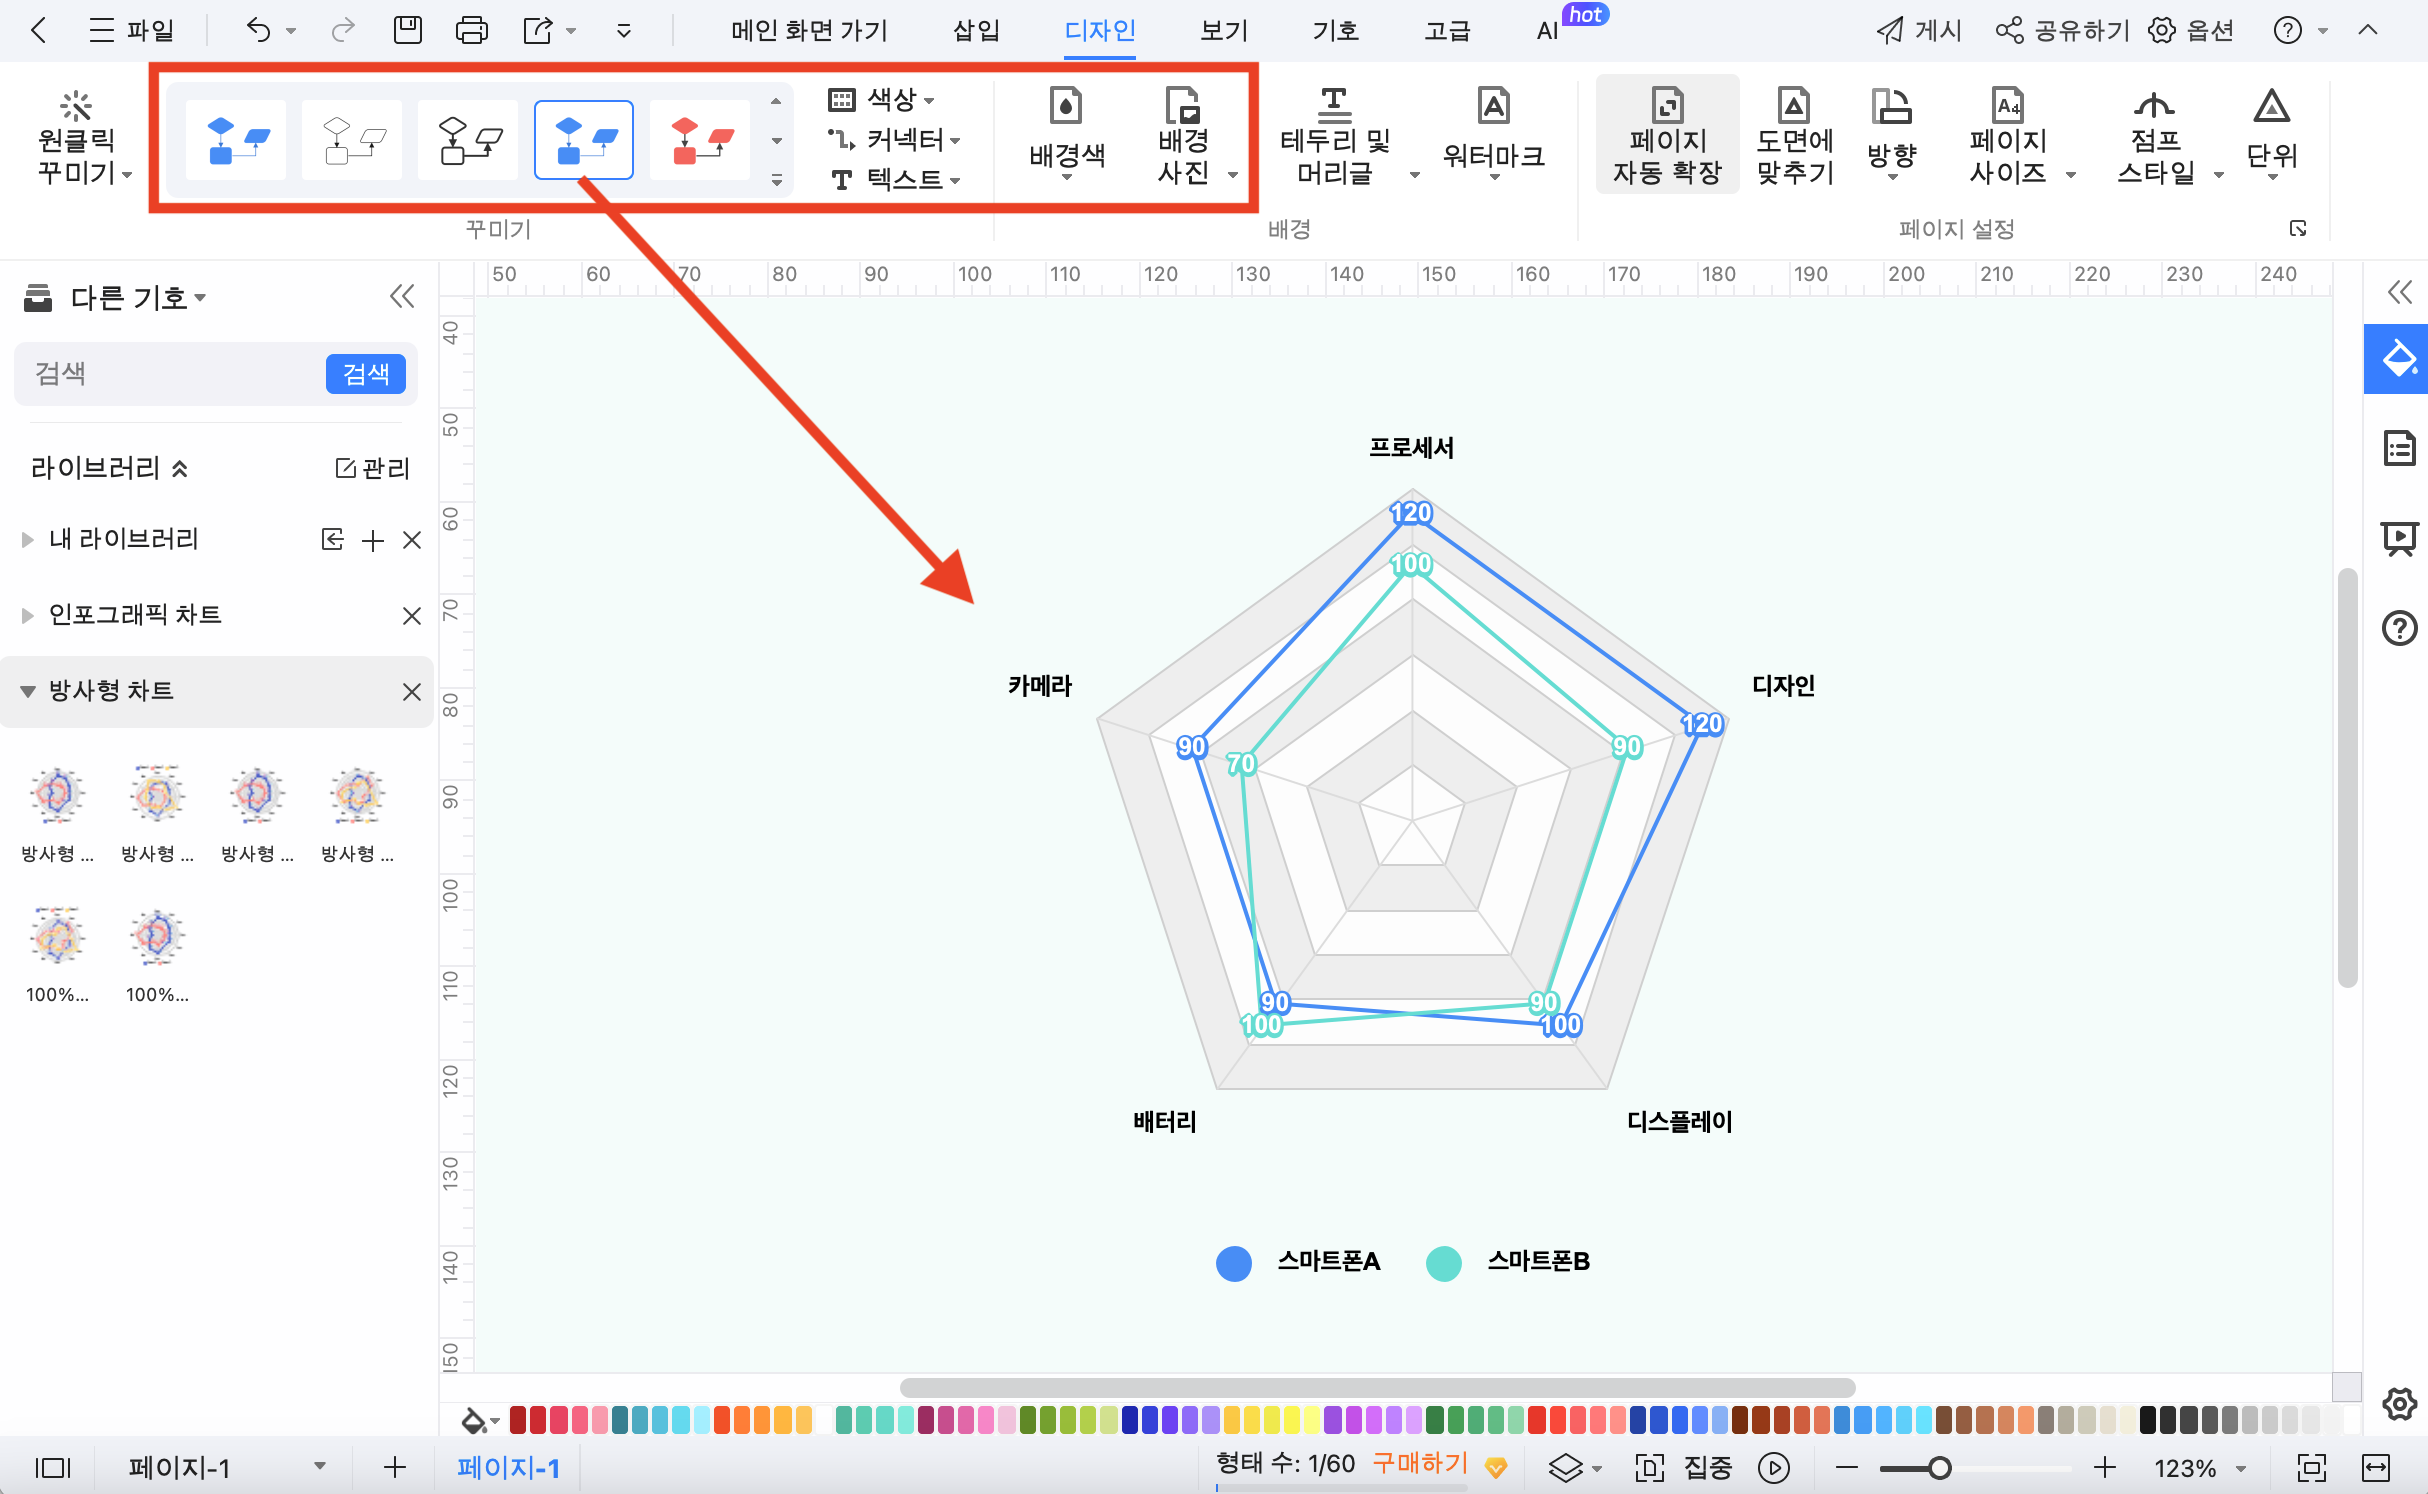Open the 기호 symbols tab
The width and height of the screenshot is (2428, 1494).
(1335, 30)
